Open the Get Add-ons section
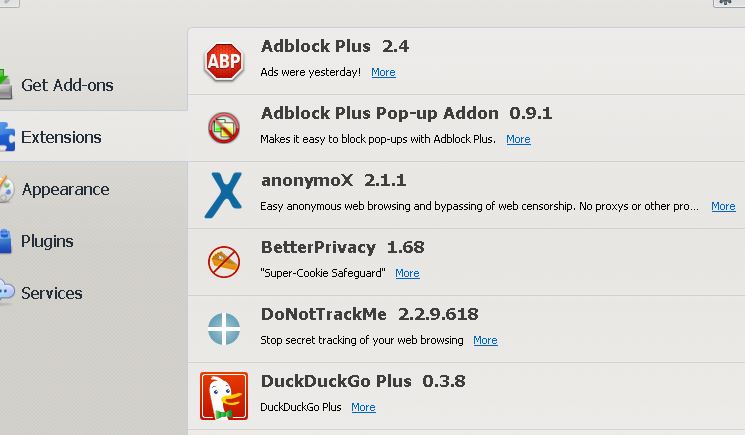 pos(67,85)
